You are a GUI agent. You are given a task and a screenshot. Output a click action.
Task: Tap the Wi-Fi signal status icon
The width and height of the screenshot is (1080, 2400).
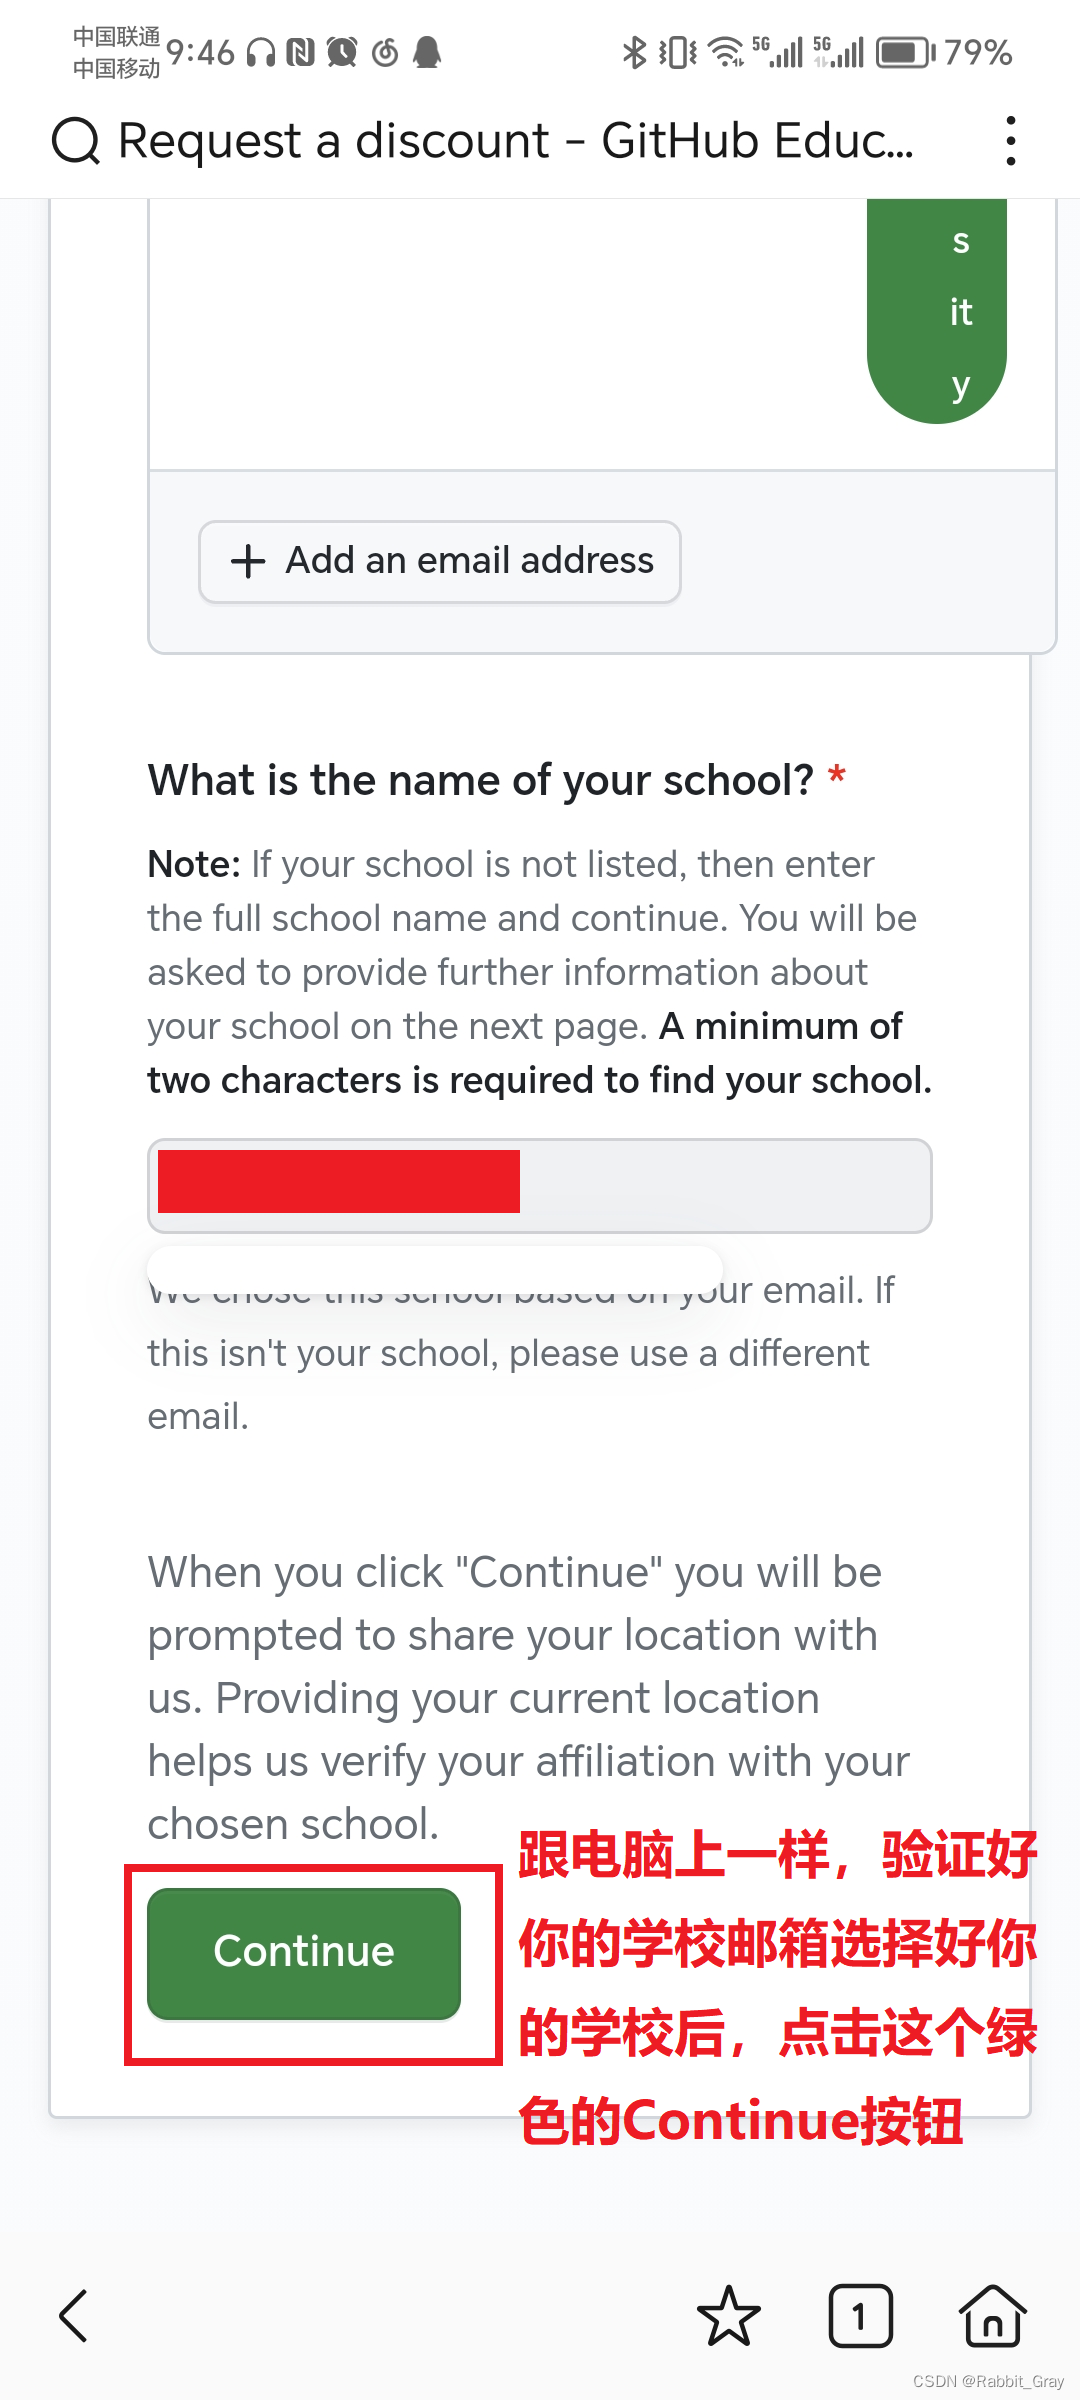pyautogui.click(x=726, y=52)
